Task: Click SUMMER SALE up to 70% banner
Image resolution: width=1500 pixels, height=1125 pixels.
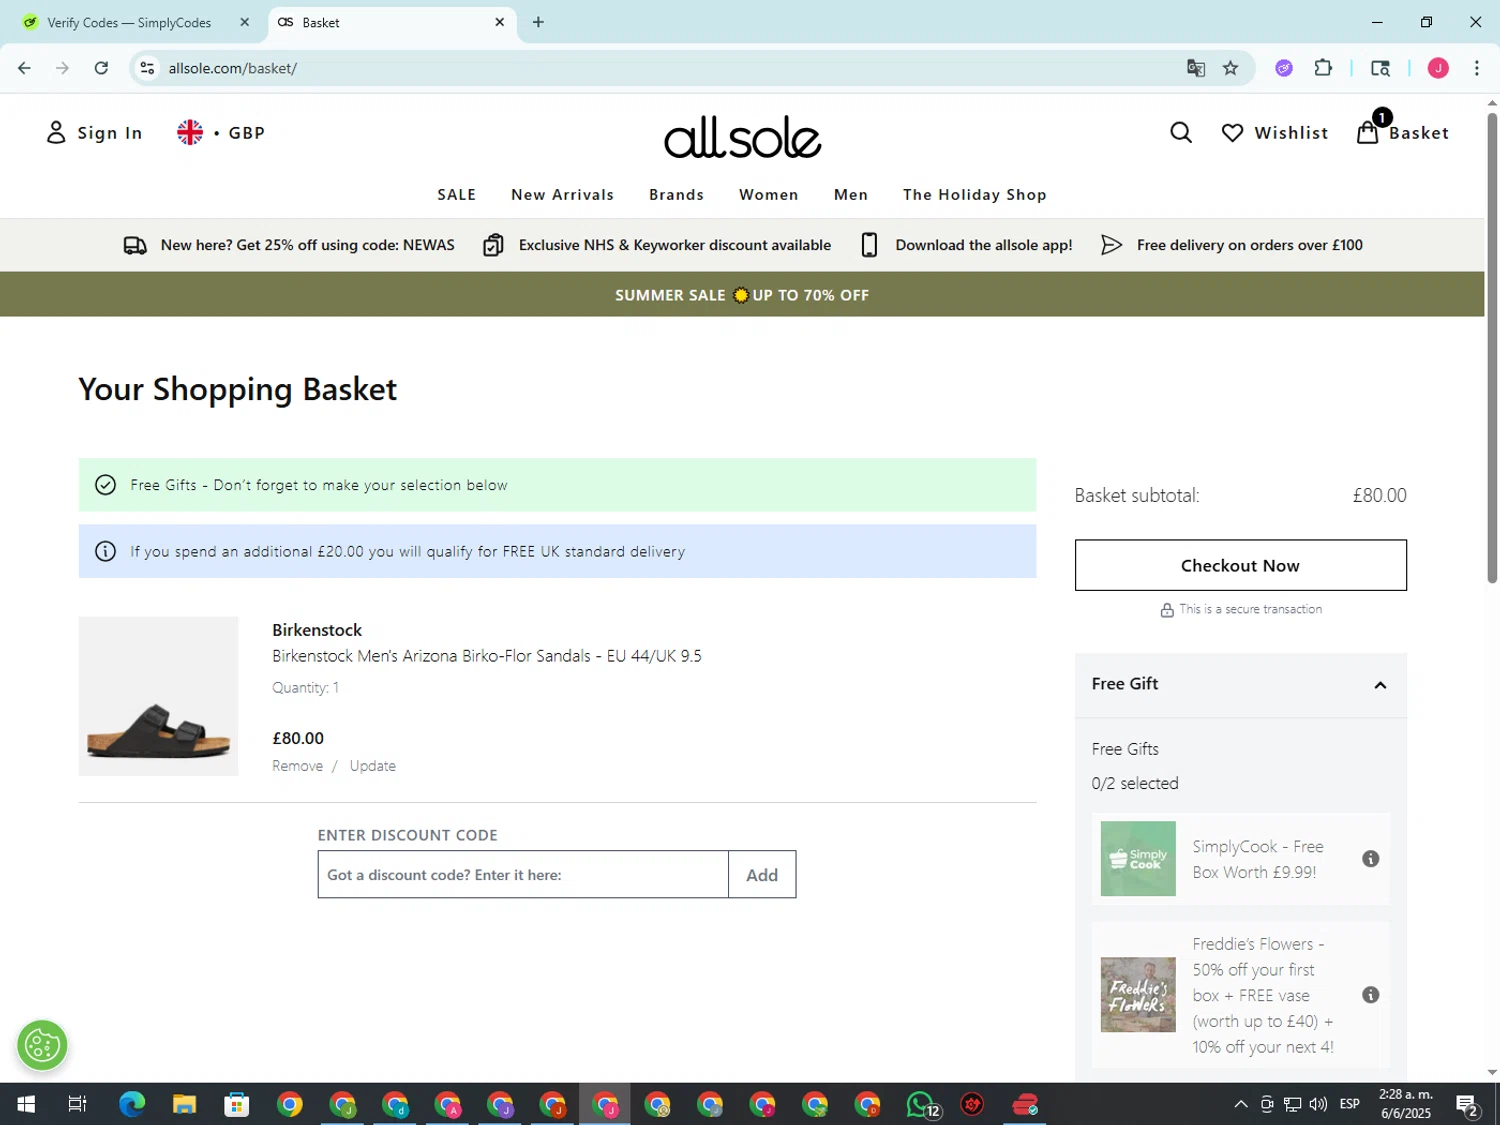Action: [x=742, y=295]
